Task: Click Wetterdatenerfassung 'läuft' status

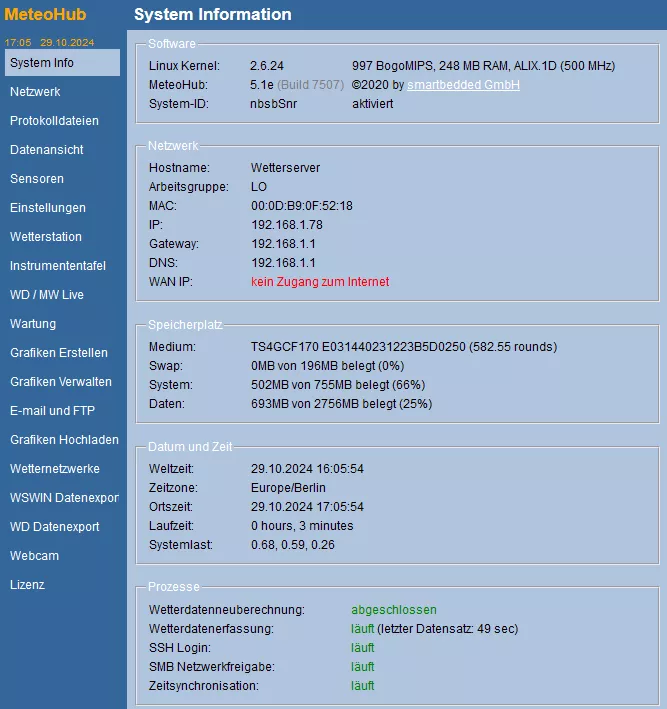Action: tap(363, 629)
